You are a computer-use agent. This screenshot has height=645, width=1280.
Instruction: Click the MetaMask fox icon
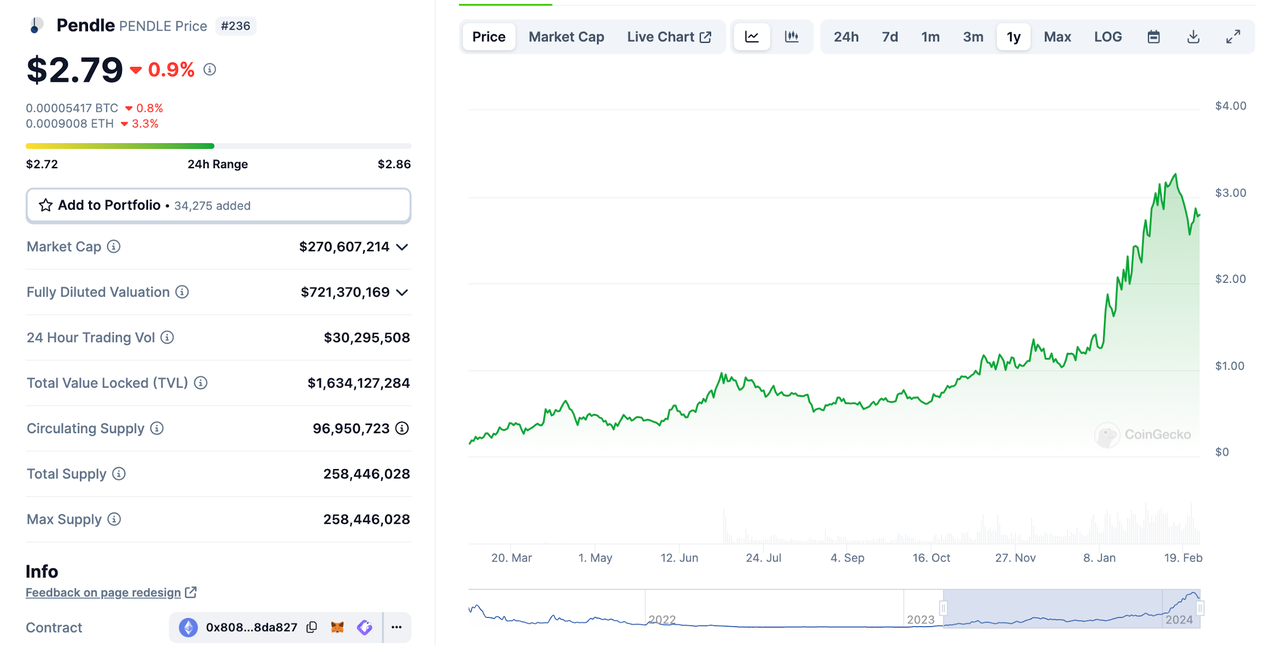(x=339, y=627)
